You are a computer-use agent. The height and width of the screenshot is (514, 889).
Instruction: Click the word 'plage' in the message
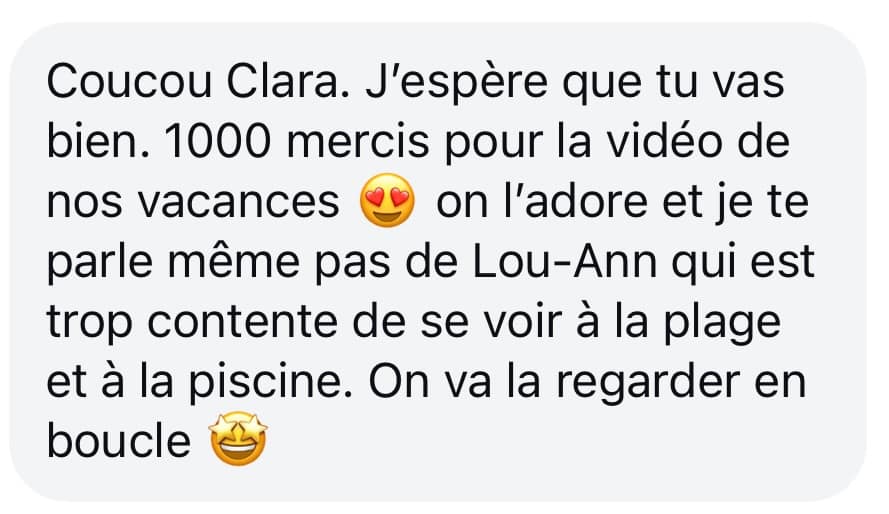(722, 323)
